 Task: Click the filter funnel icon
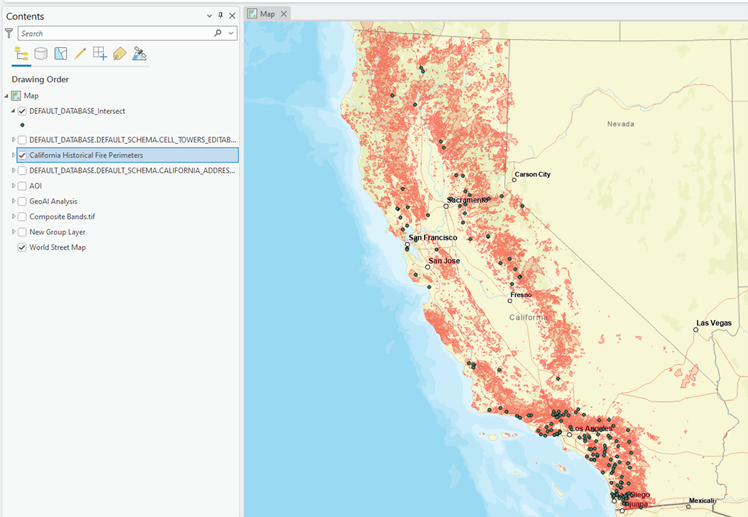coord(9,33)
